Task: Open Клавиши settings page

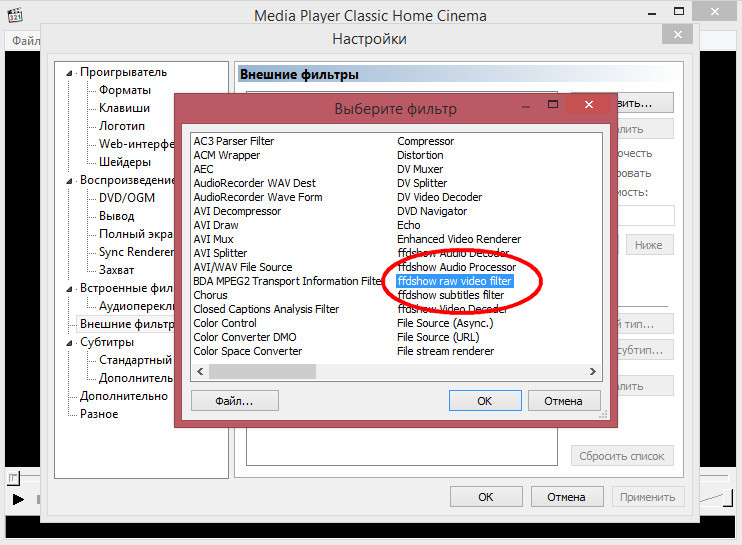Action: pyautogui.click(x=124, y=108)
